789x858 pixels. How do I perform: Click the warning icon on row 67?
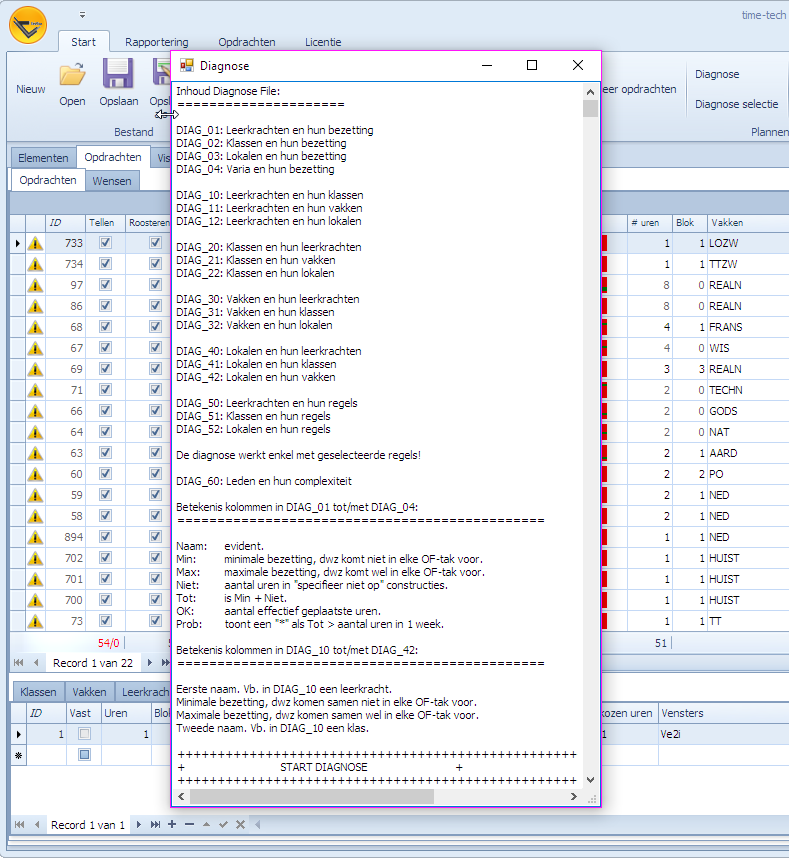pos(36,348)
